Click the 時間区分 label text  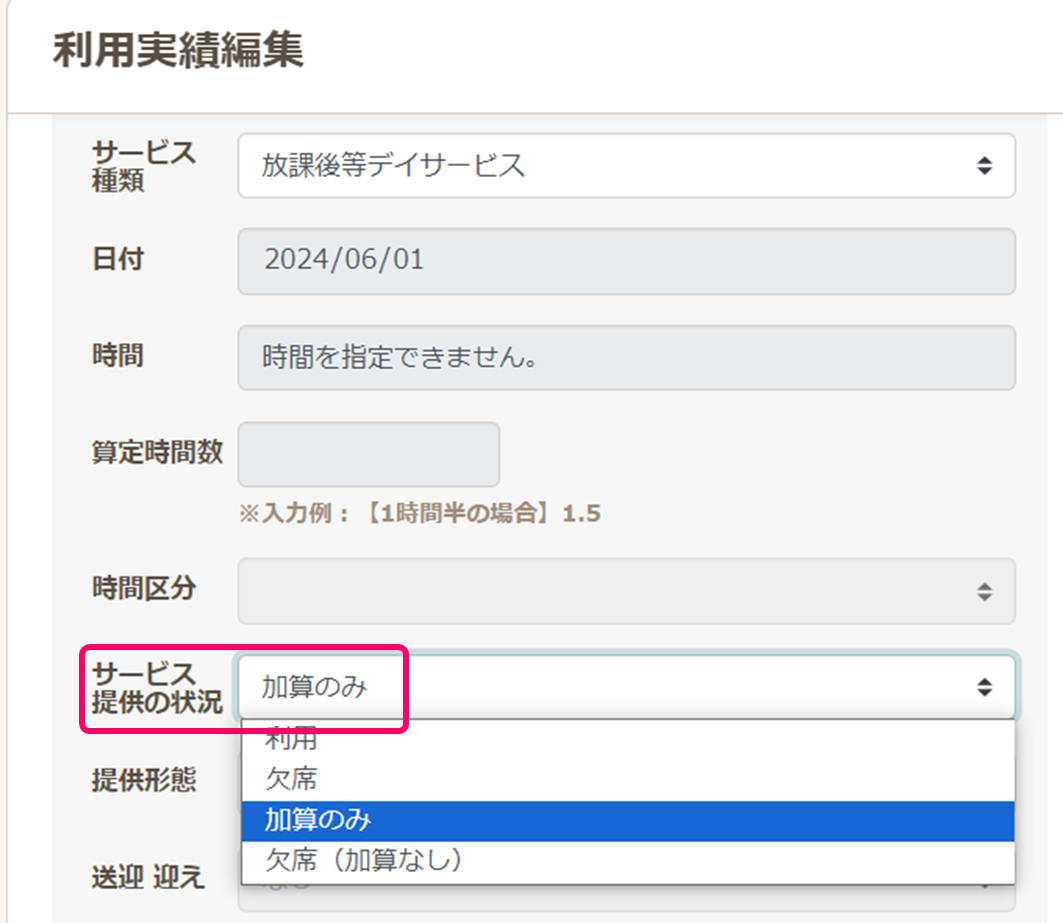144,589
